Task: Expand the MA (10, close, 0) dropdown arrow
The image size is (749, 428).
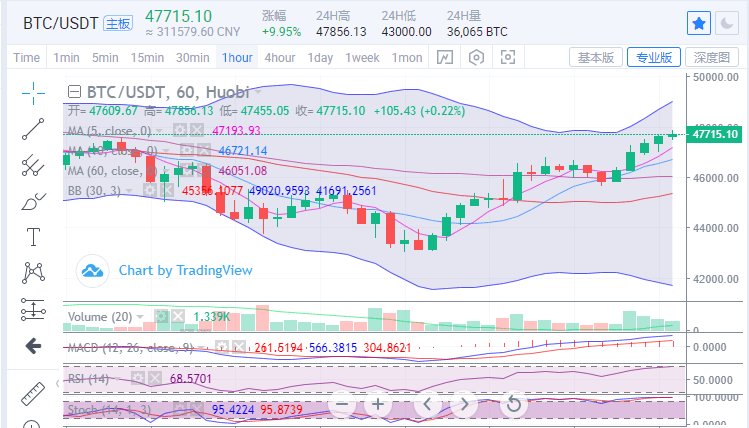Action: pos(166,151)
